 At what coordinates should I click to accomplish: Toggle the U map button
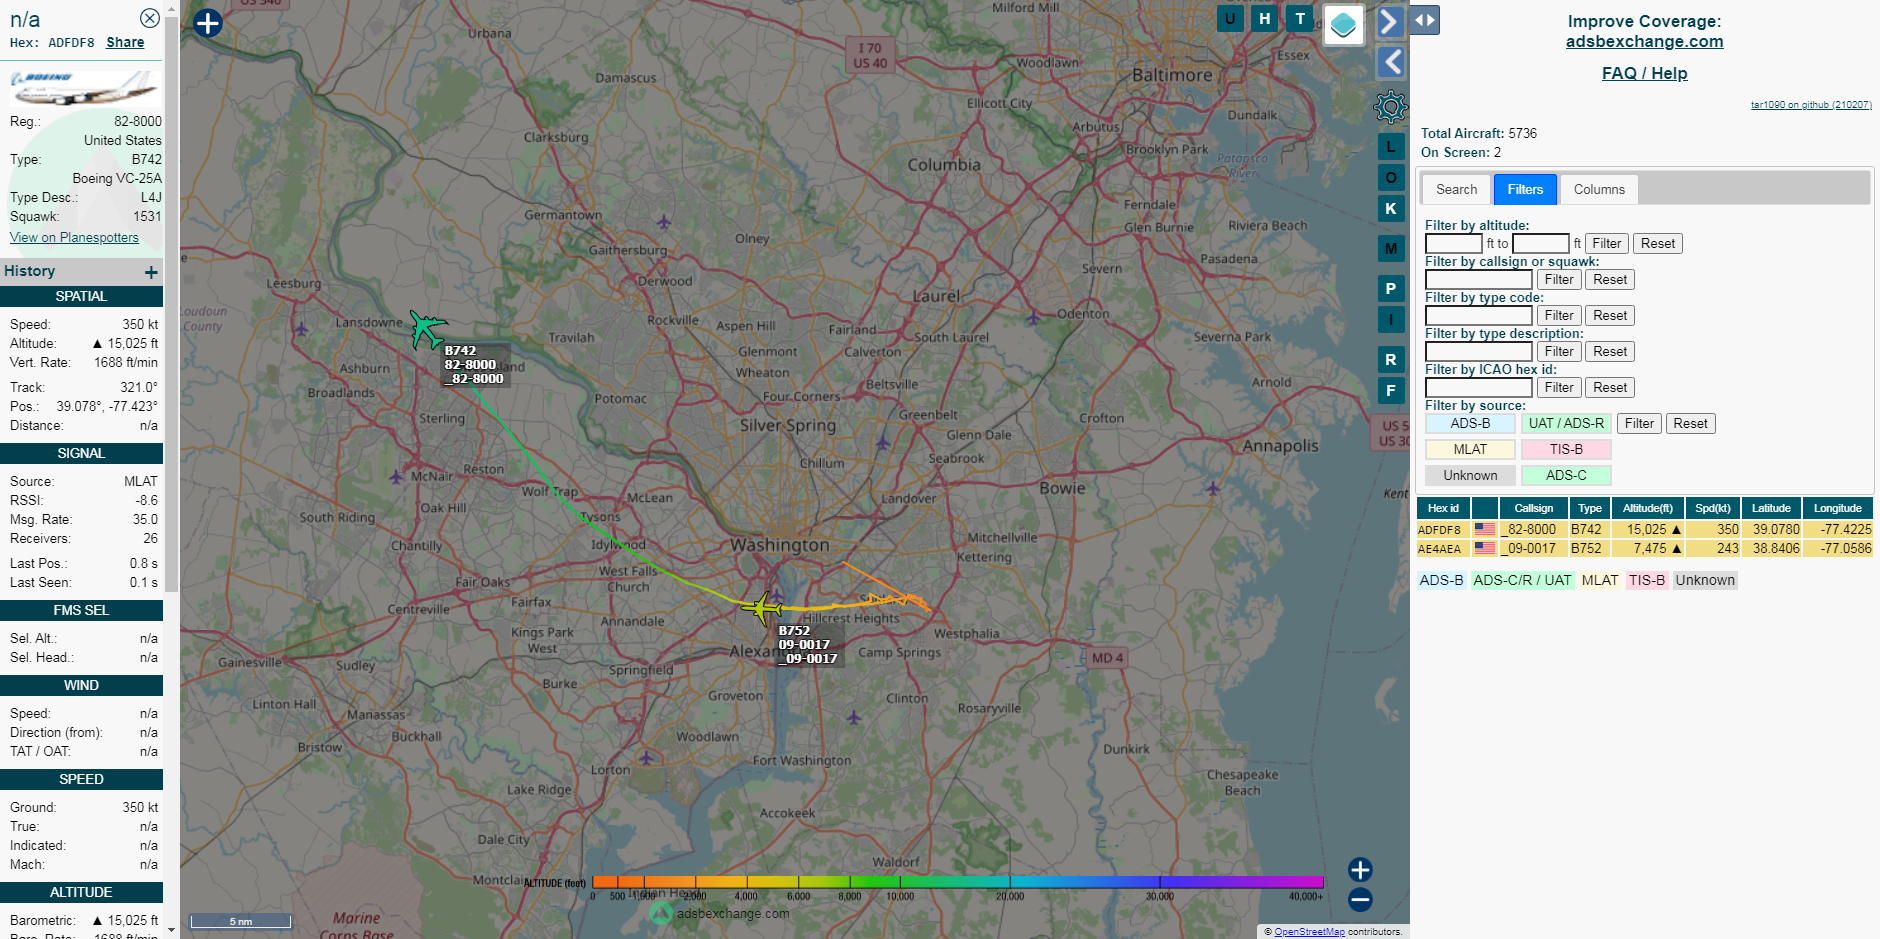pyautogui.click(x=1230, y=18)
